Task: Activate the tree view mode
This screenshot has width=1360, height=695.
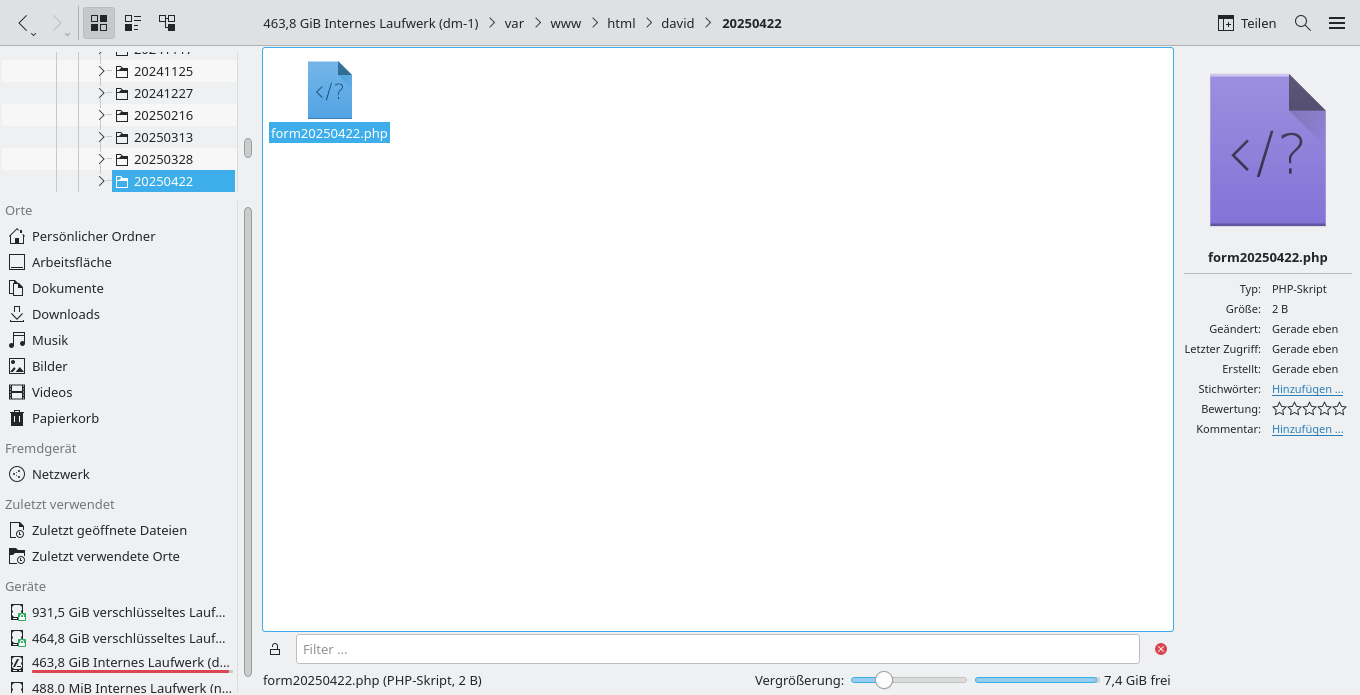Action: coord(167,22)
